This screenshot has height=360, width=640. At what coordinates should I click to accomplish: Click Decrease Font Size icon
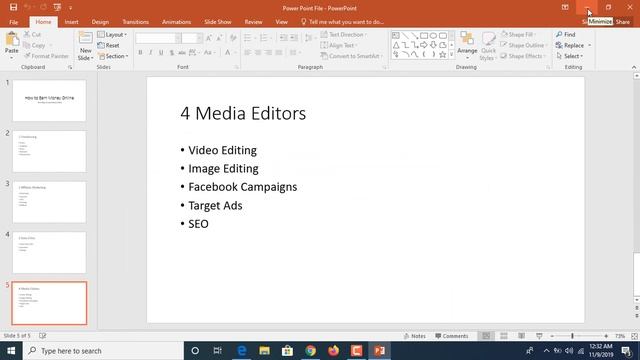[x=220, y=38]
